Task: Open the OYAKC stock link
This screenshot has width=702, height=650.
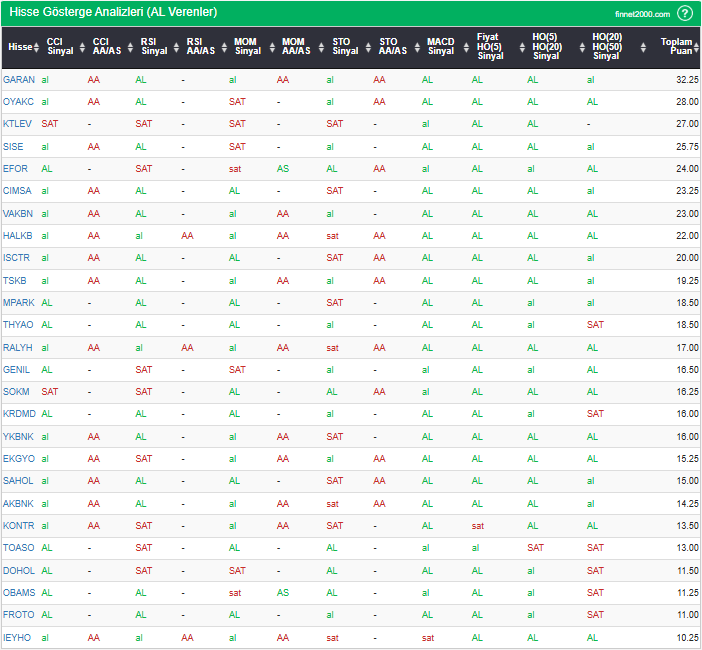Action: coord(18,101)
